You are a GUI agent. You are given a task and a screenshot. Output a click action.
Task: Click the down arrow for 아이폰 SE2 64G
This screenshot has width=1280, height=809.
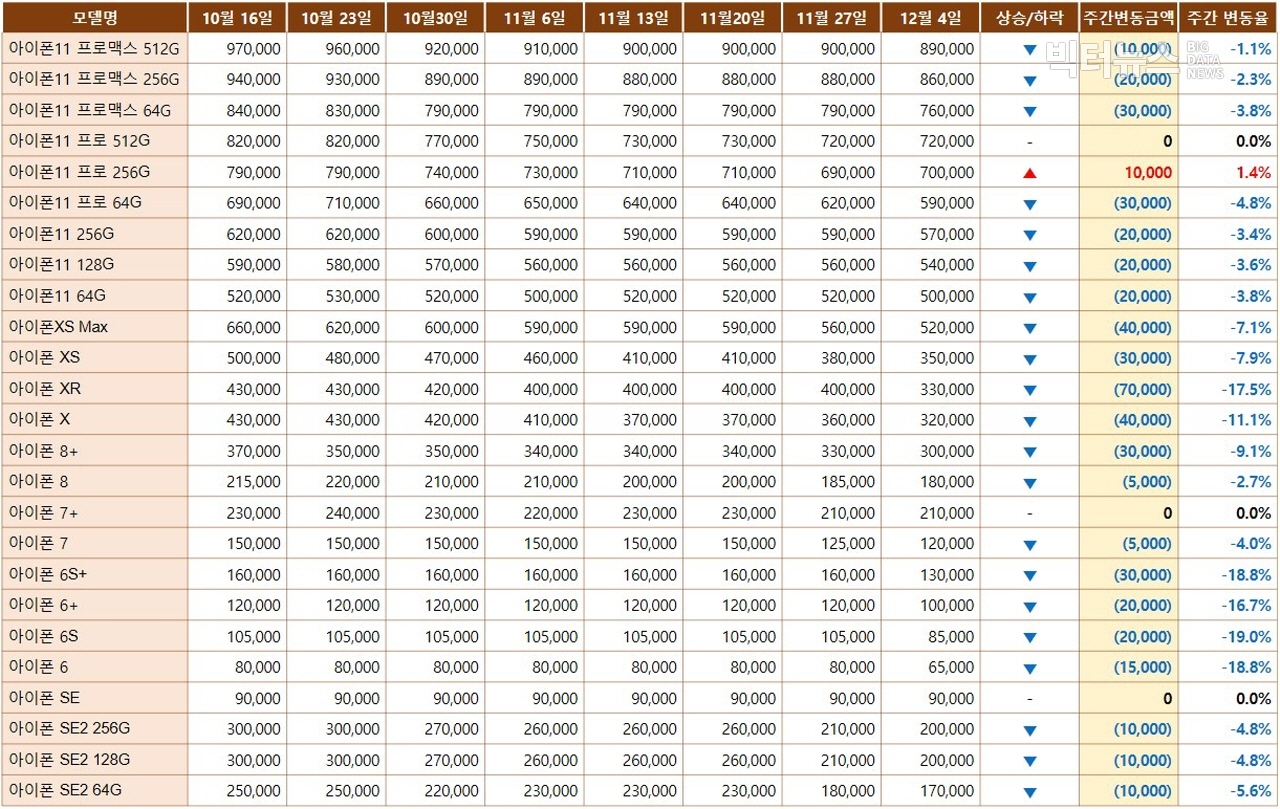coord(1030,793)
